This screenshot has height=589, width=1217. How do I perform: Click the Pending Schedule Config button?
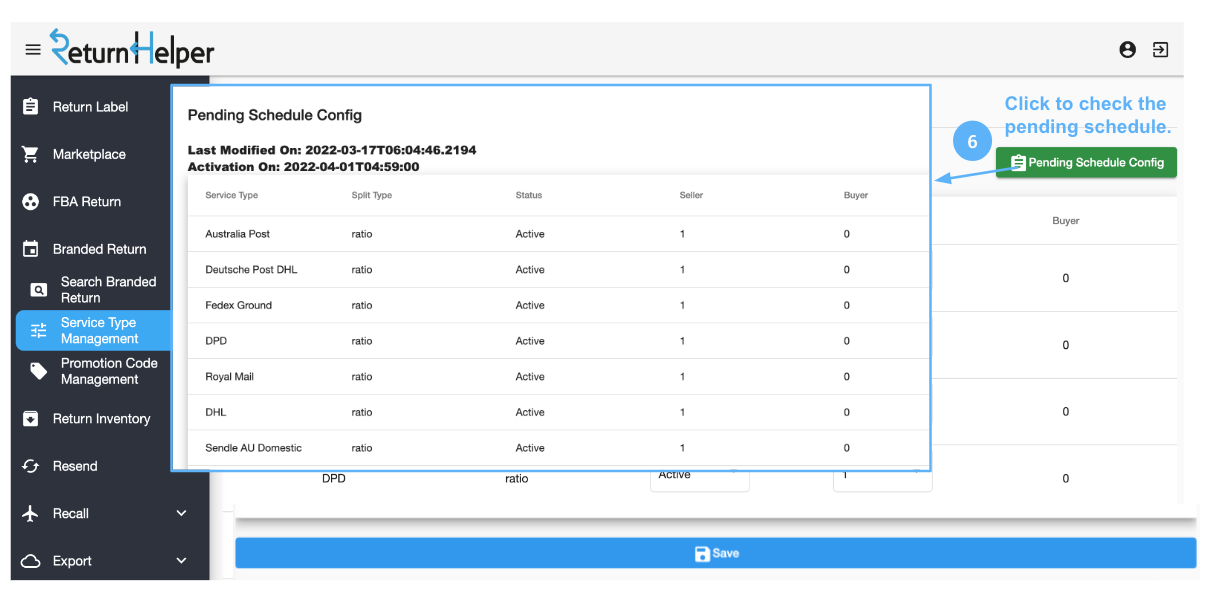pyautogui.click(x=1086, y=162)
